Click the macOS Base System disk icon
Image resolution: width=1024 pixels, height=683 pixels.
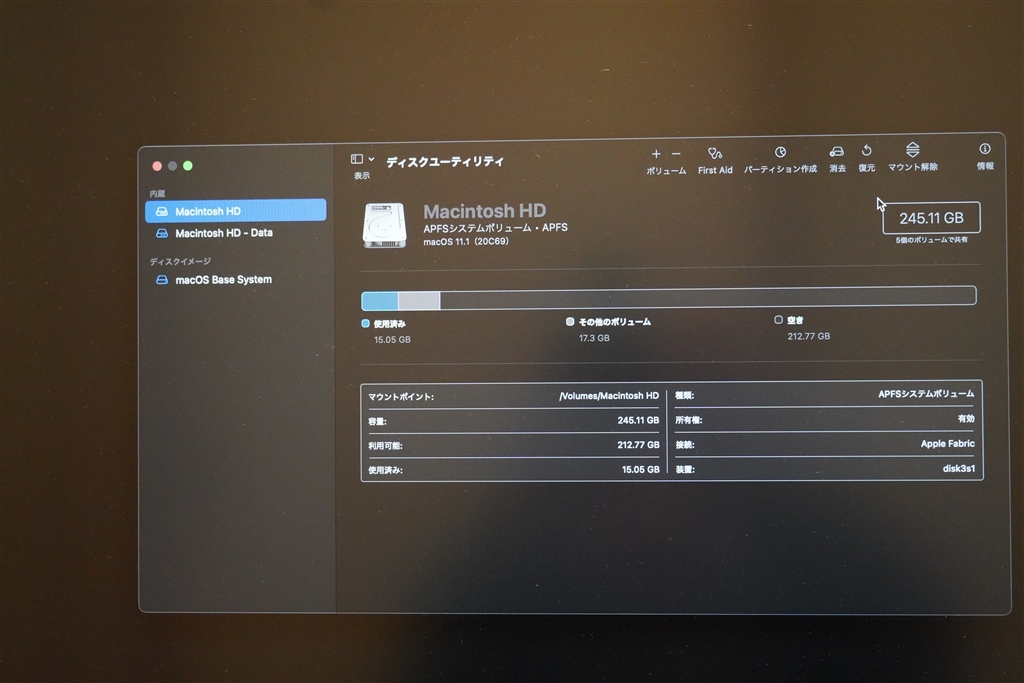pyautogui.click(x=161, y=279)
